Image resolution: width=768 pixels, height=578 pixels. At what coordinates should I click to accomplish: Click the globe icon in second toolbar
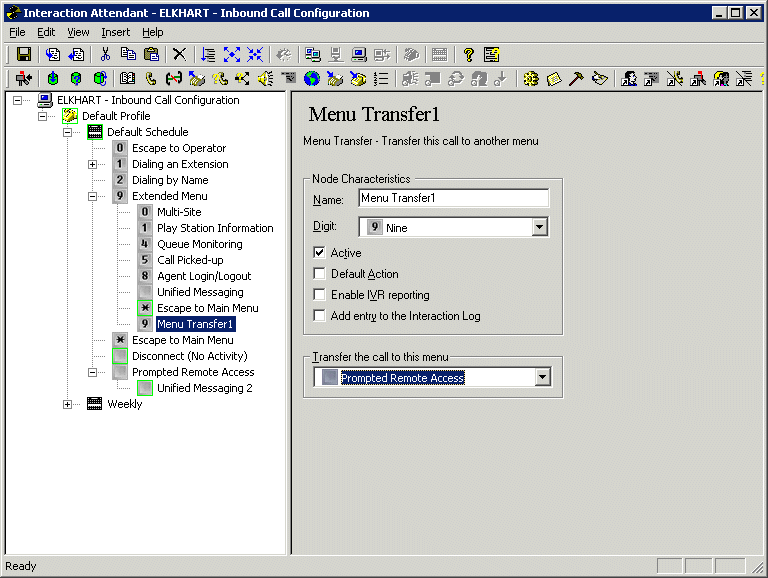click(x=312, y=79)
